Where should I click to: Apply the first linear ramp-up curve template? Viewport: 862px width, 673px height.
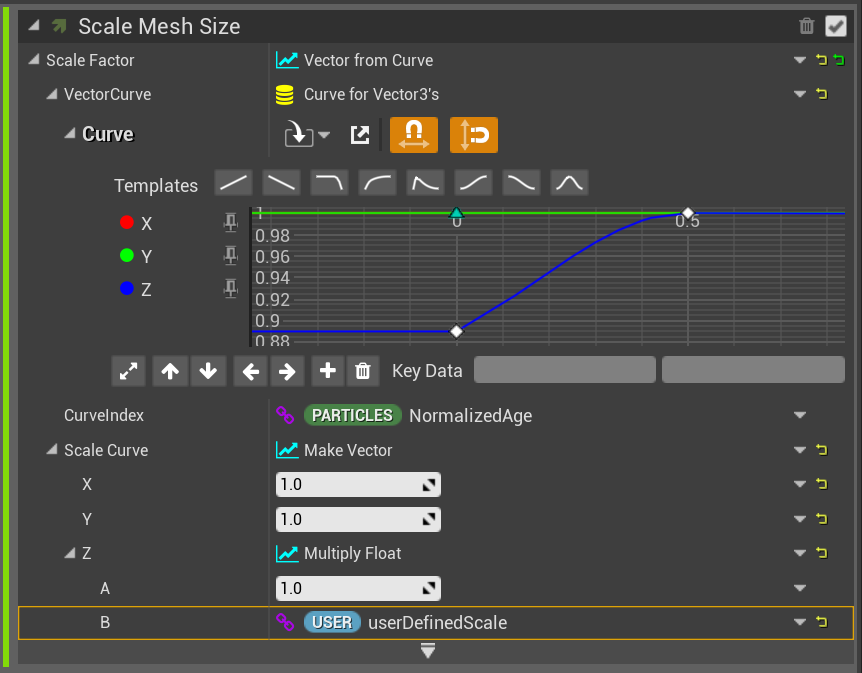pos(234,183)
